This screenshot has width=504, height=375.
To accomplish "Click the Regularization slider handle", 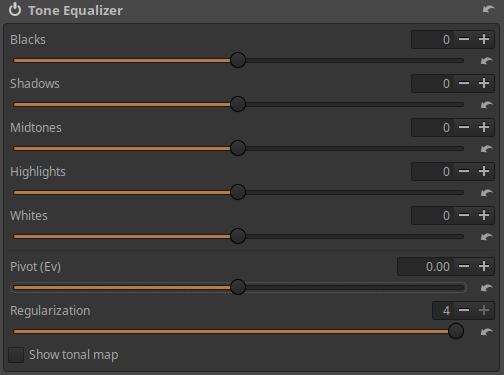I will click(456, 331).
